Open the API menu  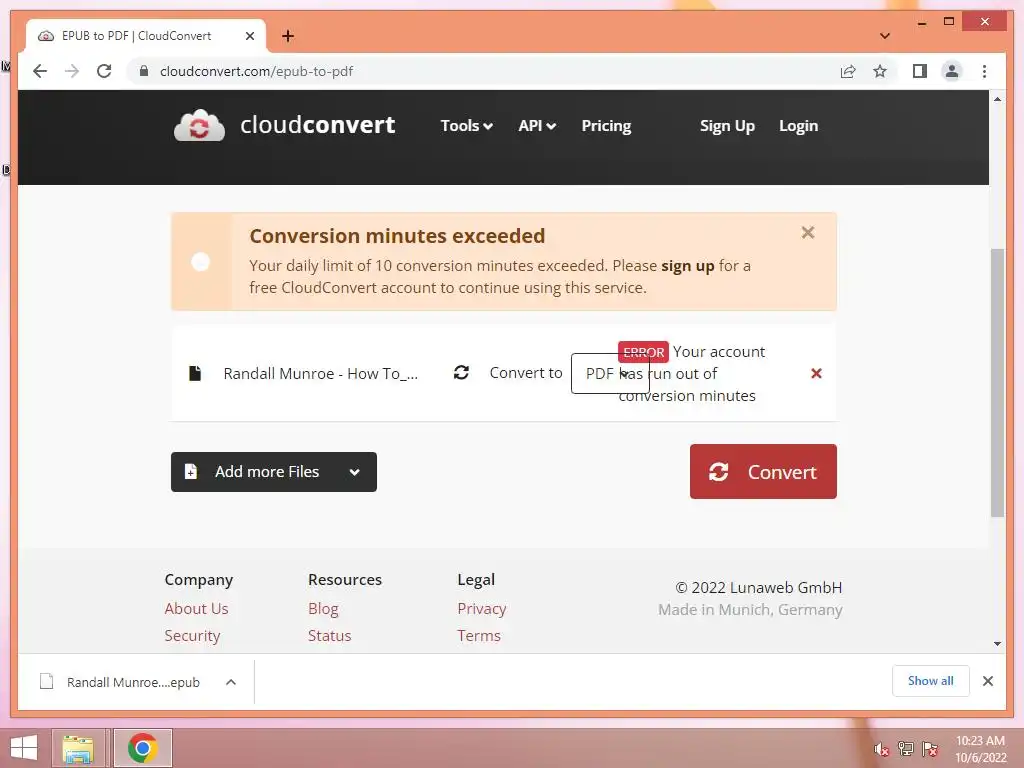537,125
